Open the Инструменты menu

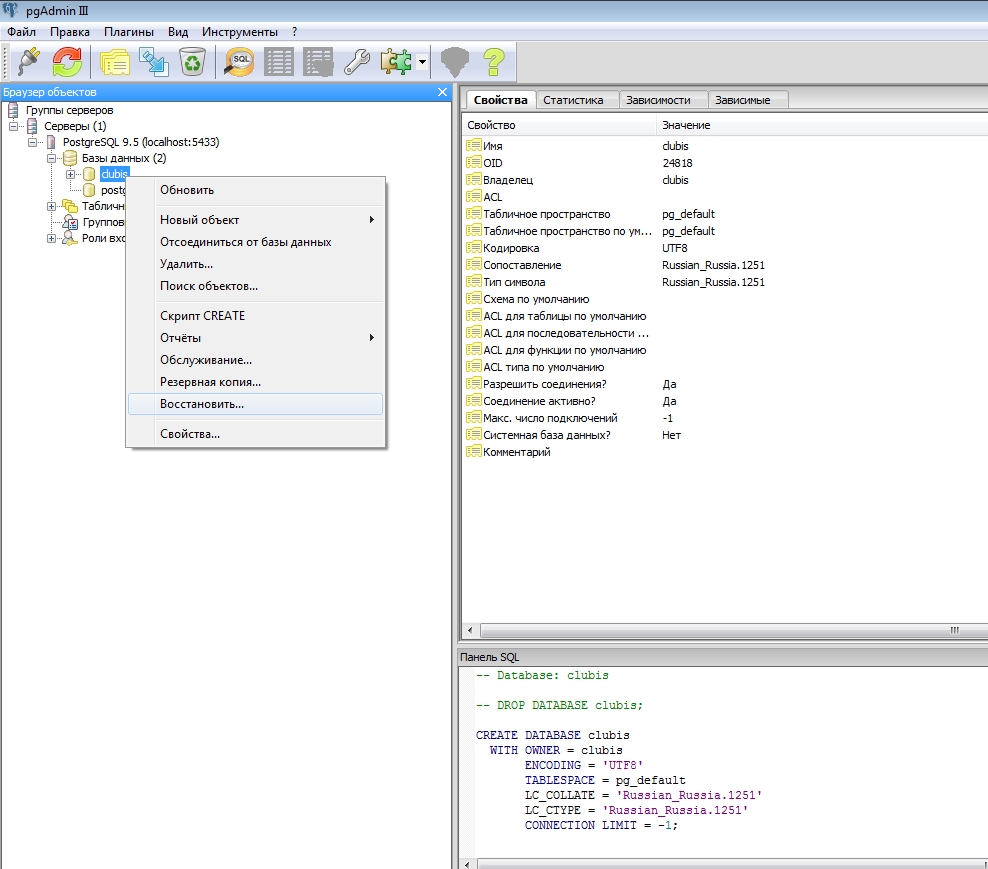(x=239, y=32)
